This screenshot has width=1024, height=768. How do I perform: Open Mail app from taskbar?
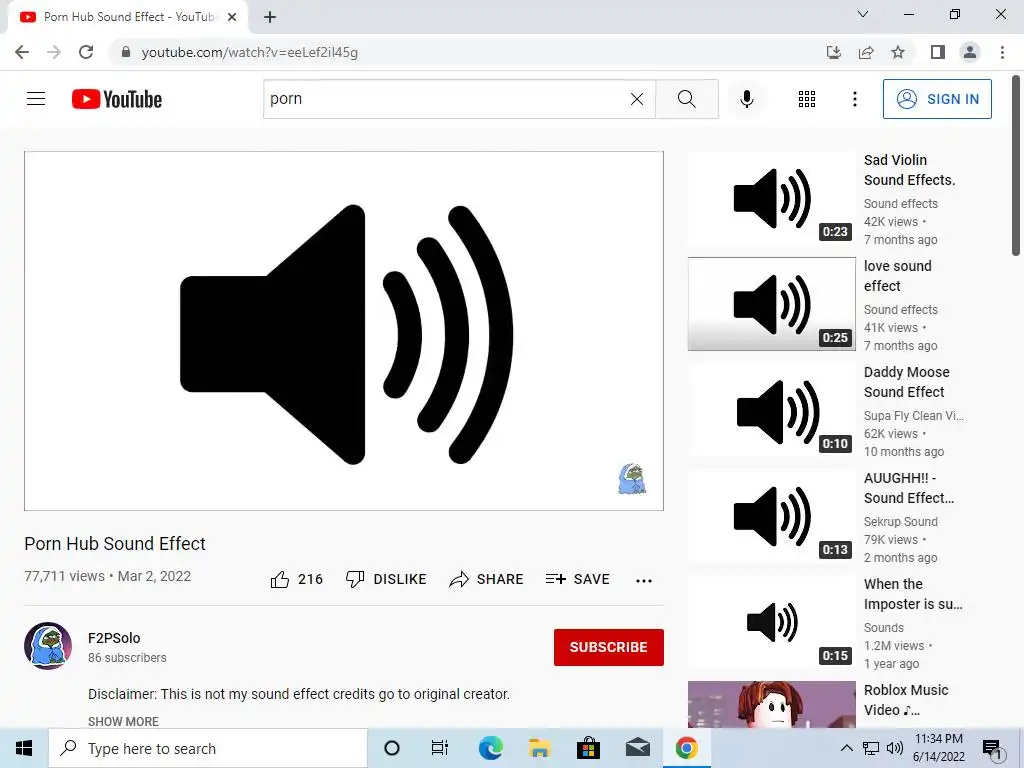click(637, 748)
